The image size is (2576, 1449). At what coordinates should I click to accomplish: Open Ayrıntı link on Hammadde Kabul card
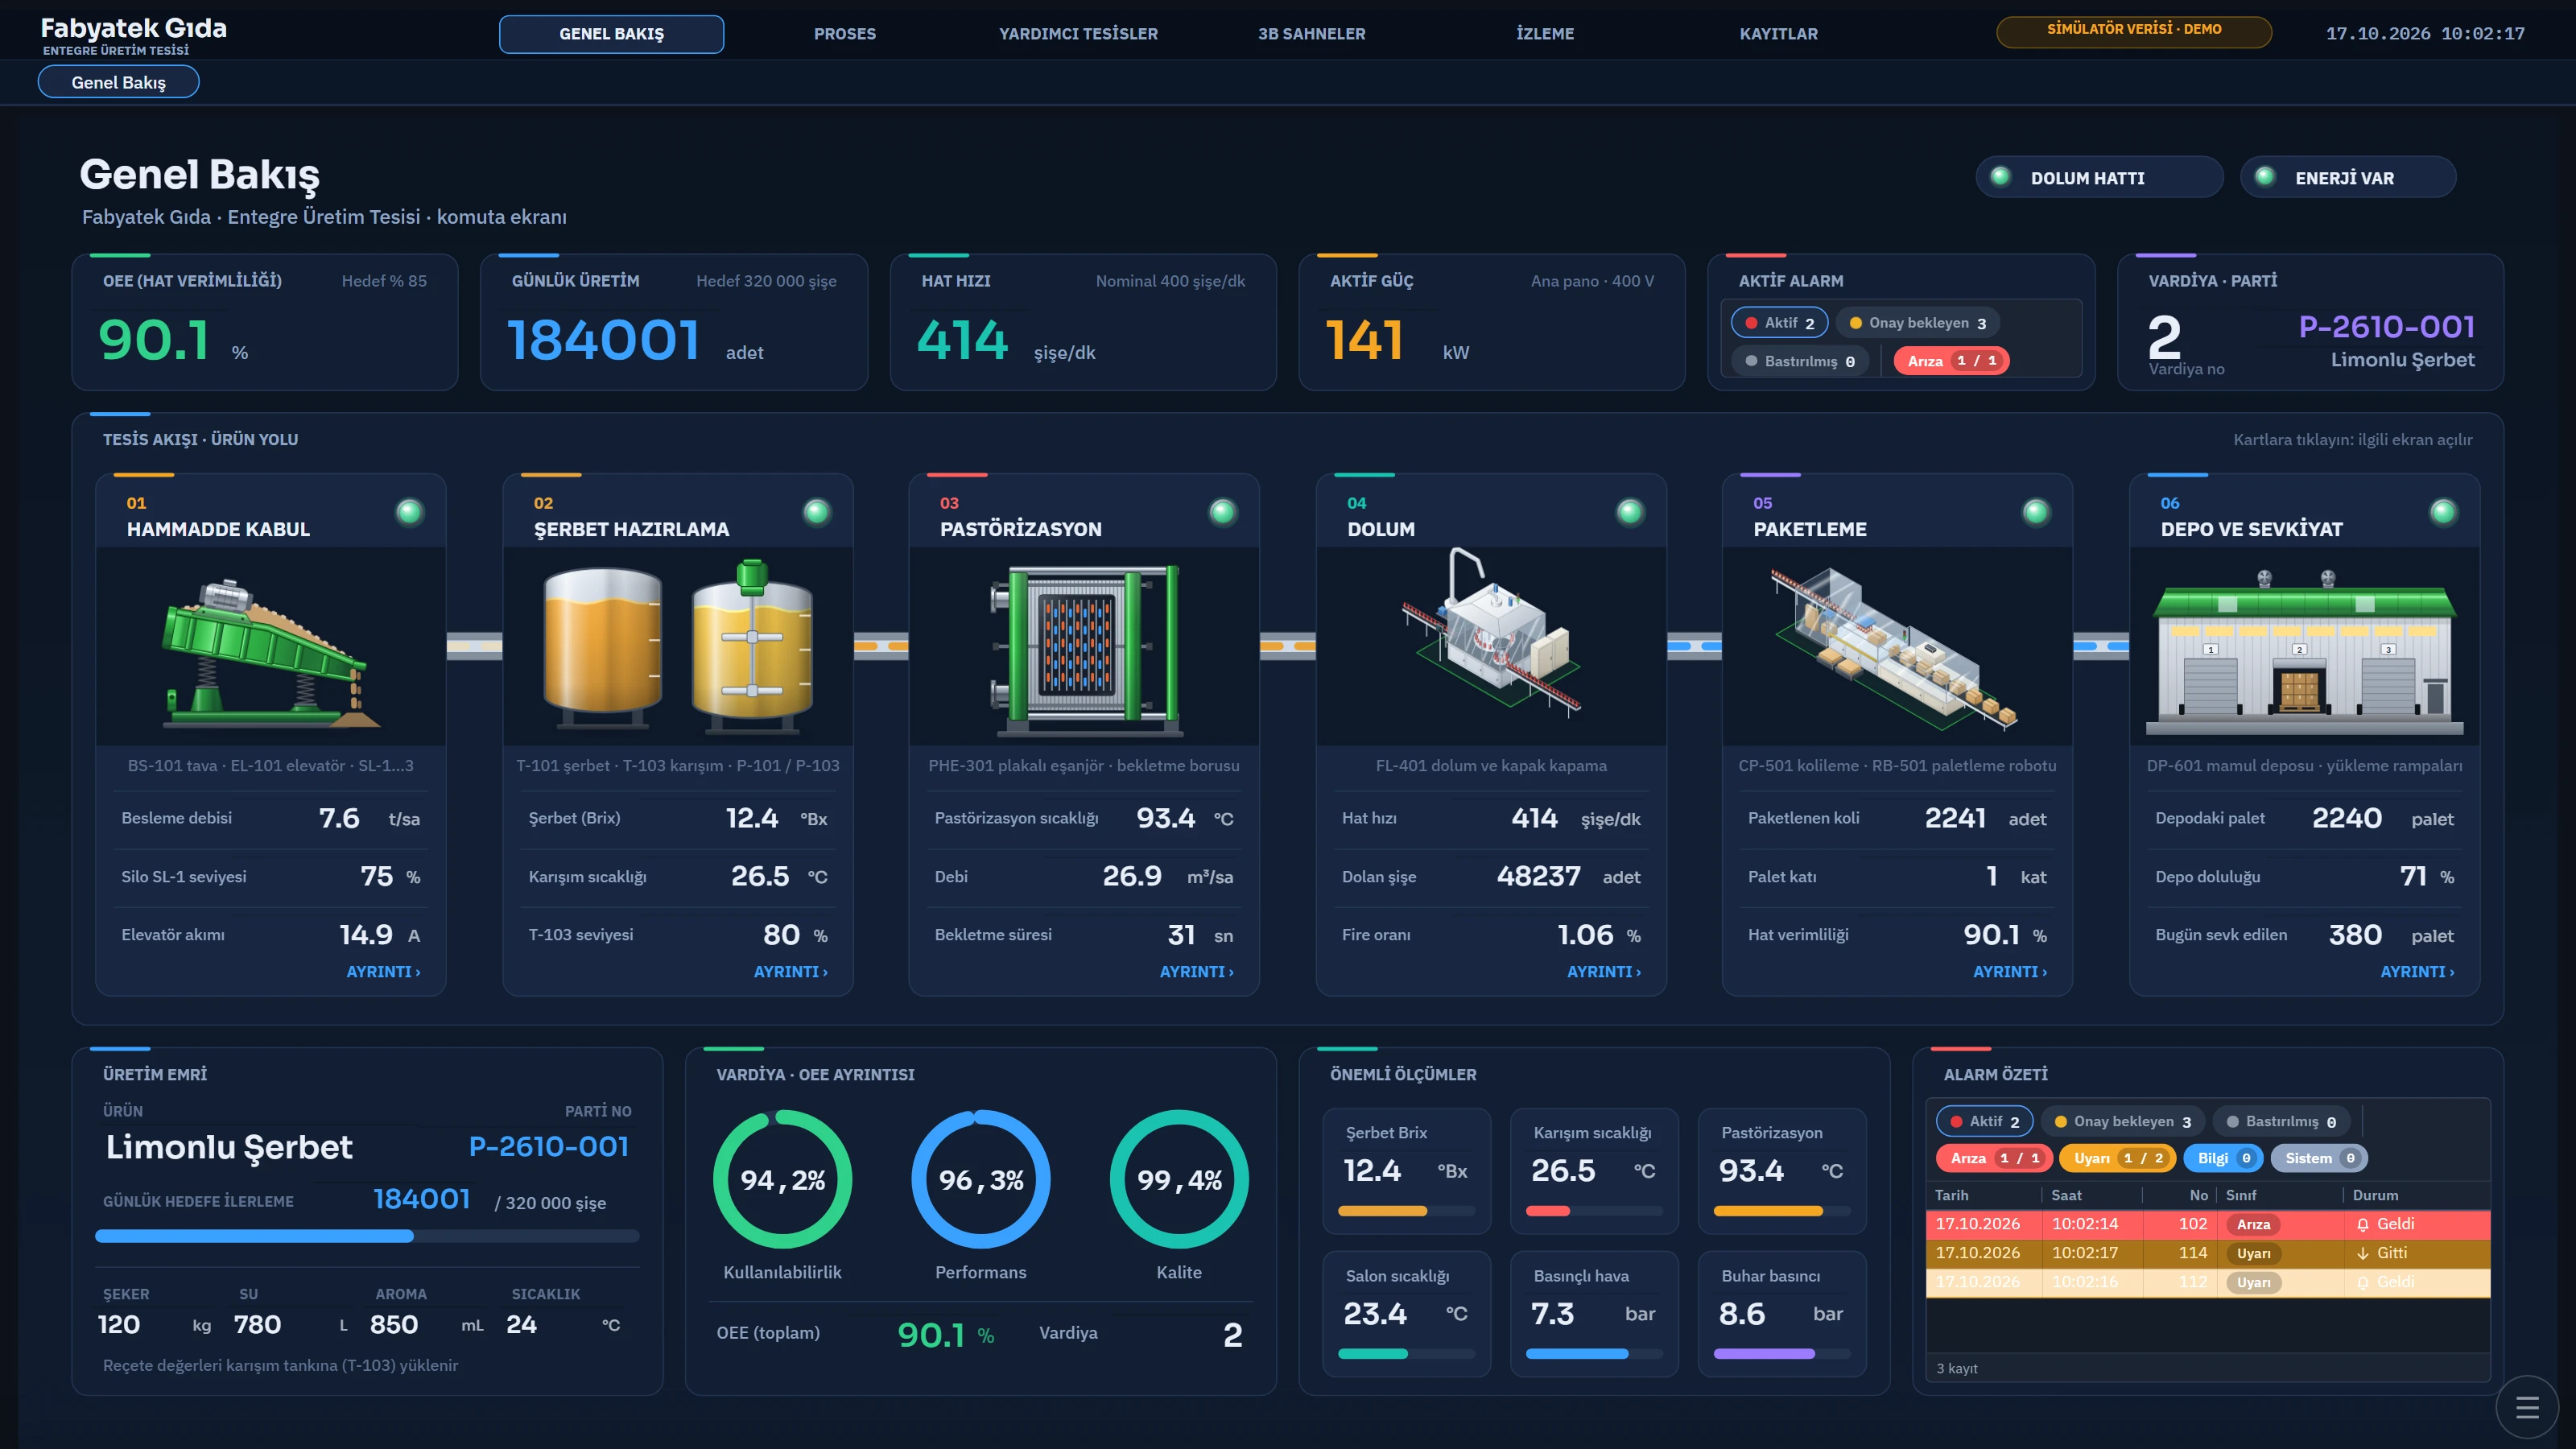(x=383, y=972)
